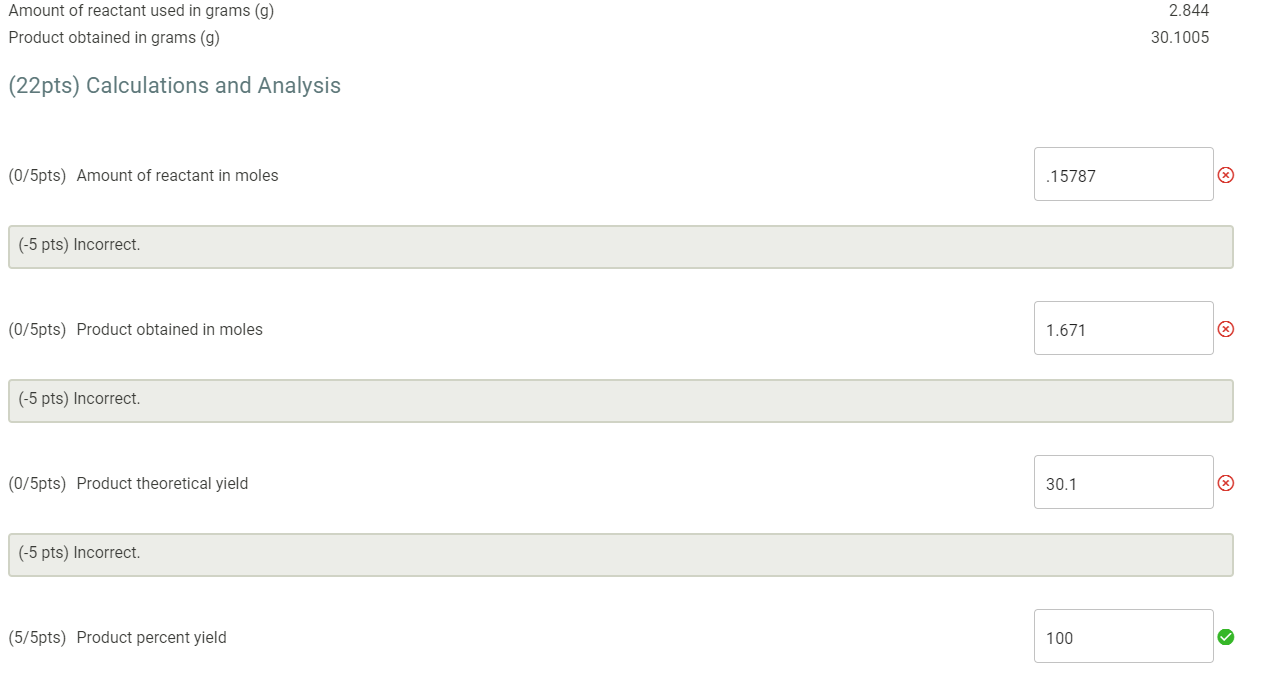The width and height of the screenshot is (1270, 679).
Task: Click the first Incorrect feedback banner
Action: coord(620,245)
